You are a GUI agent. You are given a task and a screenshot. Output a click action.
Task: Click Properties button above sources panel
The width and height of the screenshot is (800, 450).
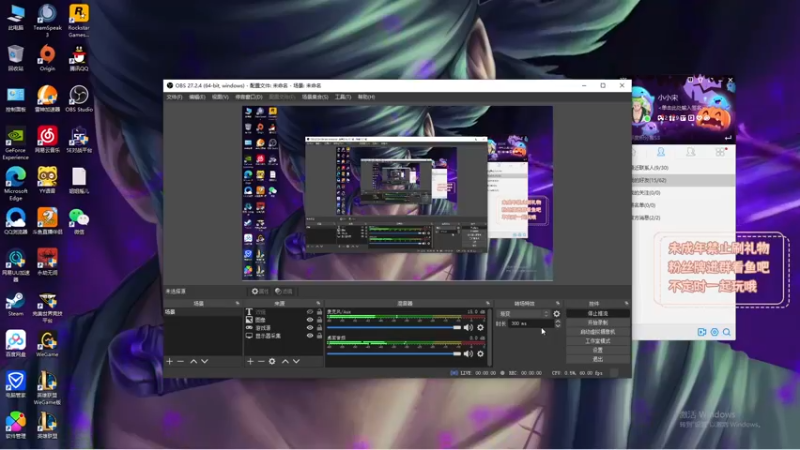[x=260, y=291]
